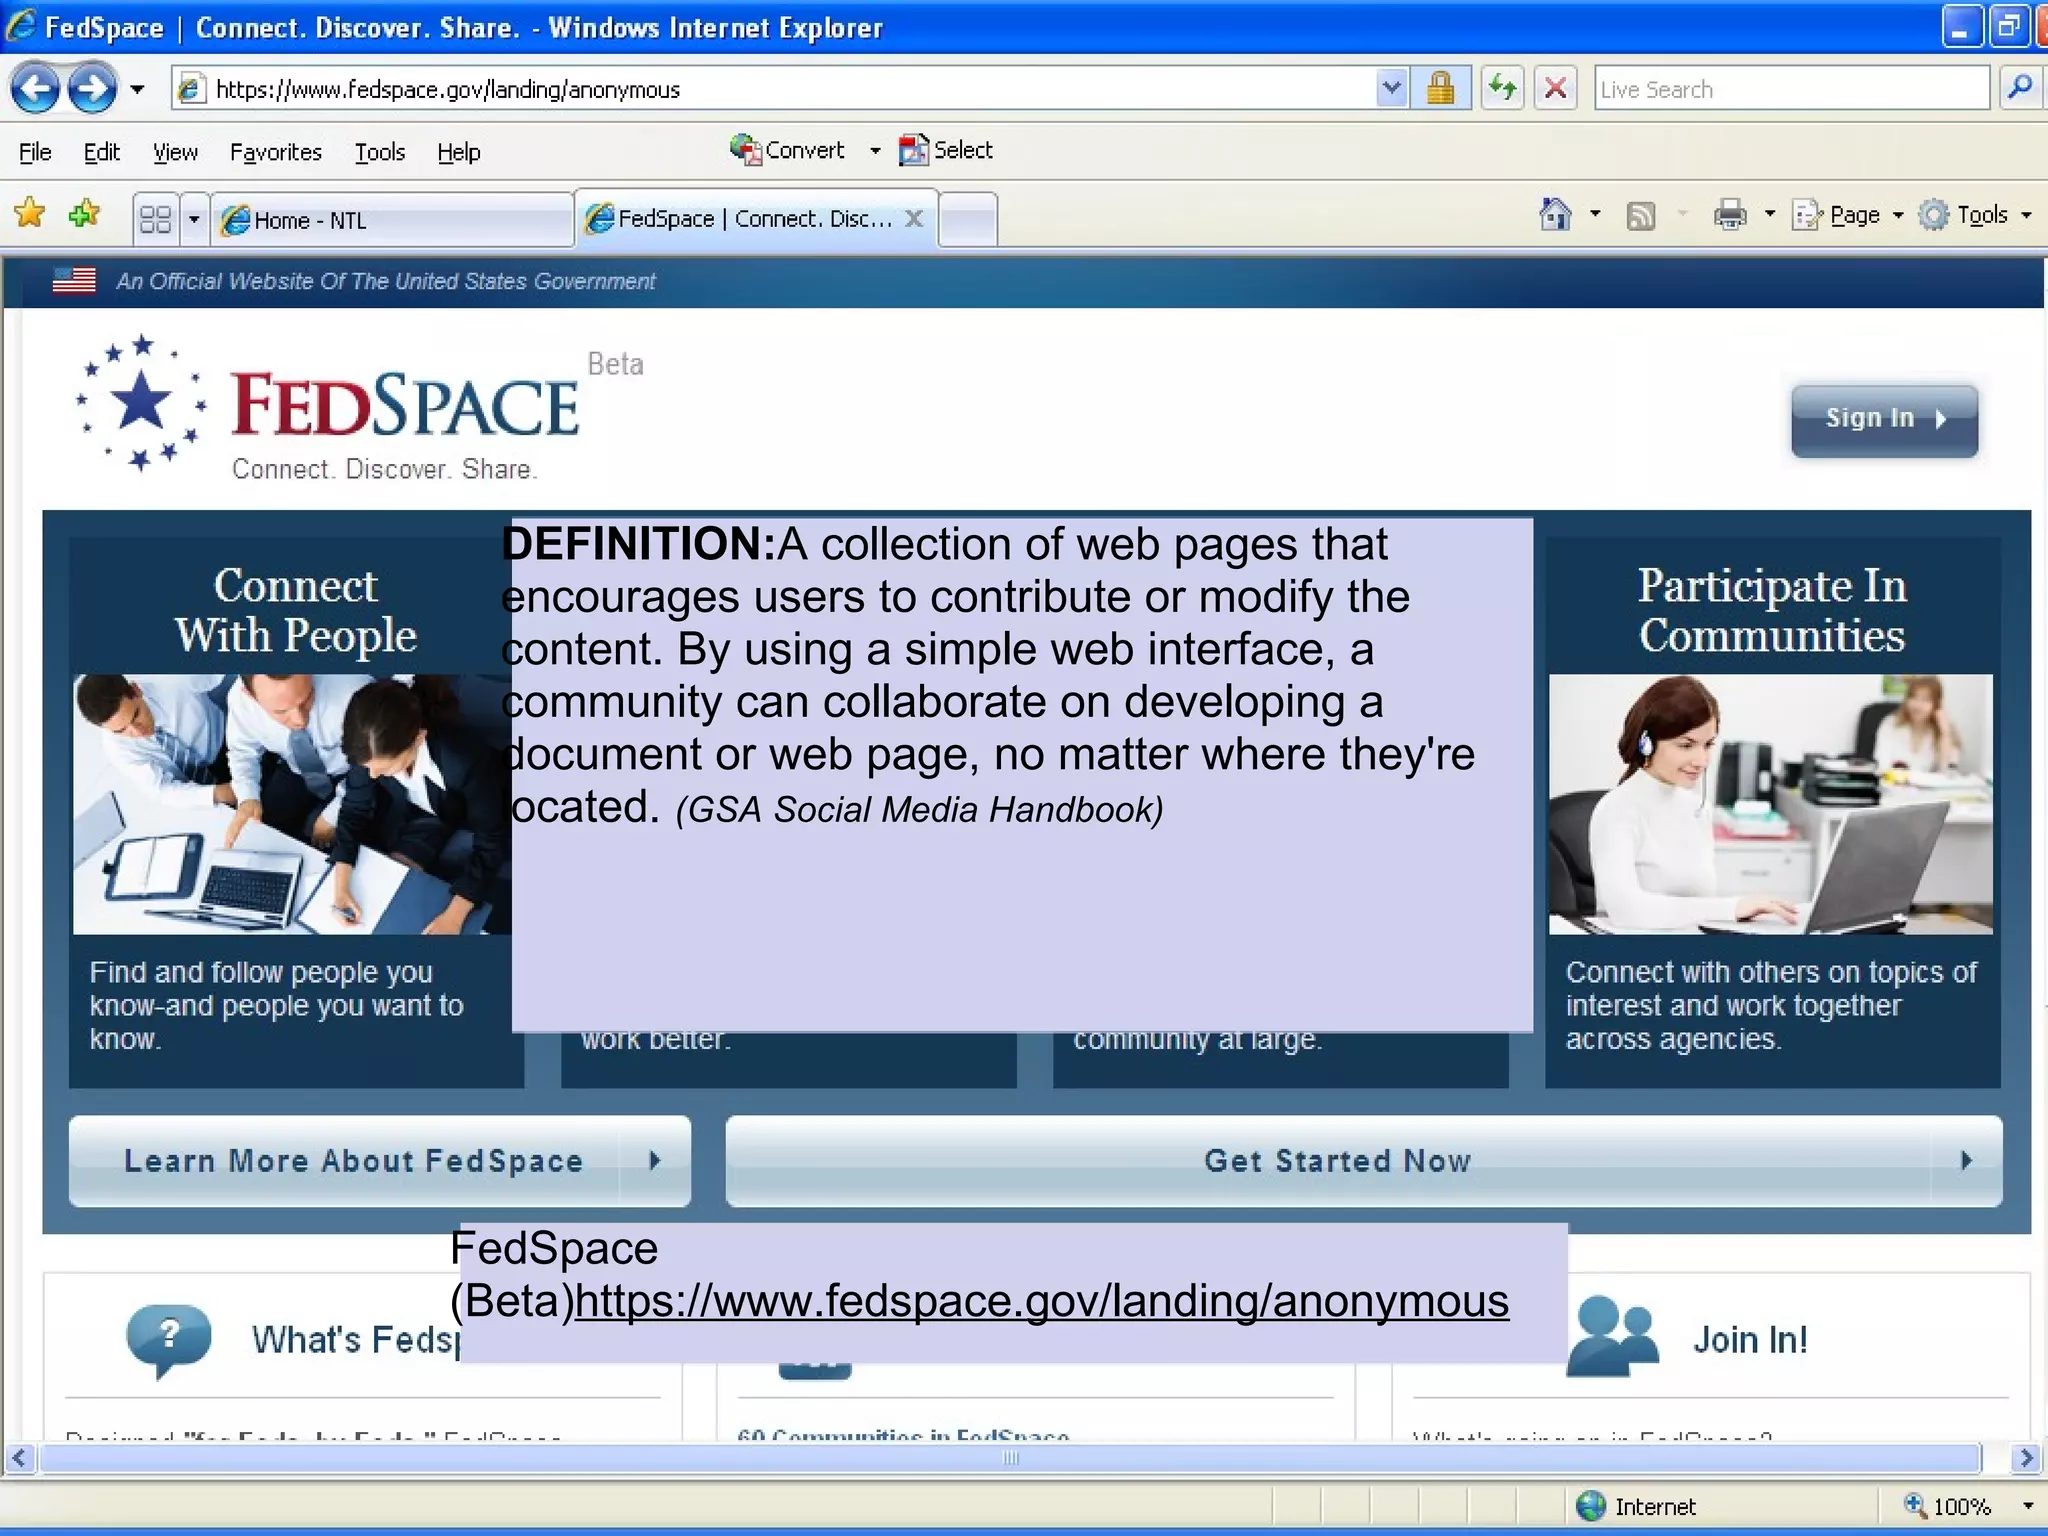The width and height of the screenshot is (2048, 1536).
Task: Click the RSS feeds icon
Action: [x=1640, y=215]
